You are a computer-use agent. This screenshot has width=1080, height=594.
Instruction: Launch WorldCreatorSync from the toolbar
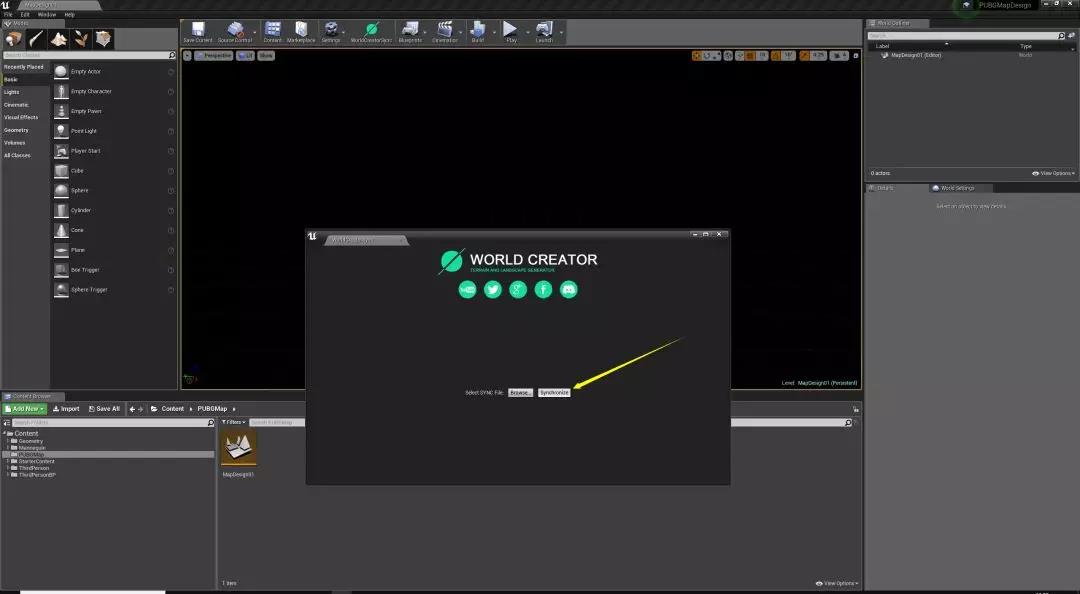tap(371, 32)
